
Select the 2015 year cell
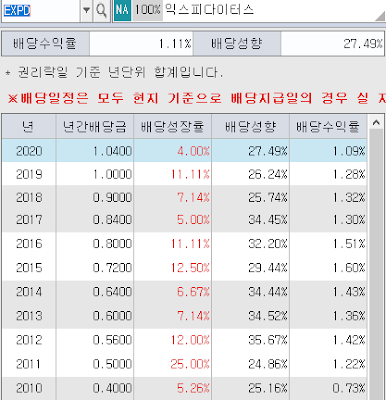pyautogui.click(x=29, y=268)
